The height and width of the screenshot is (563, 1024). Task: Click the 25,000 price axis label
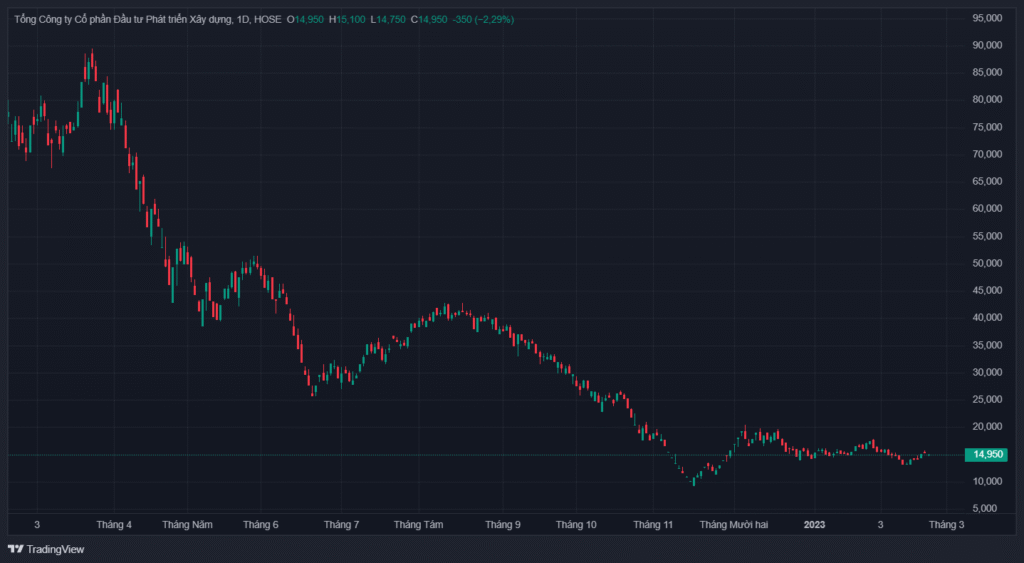(987, 399)
